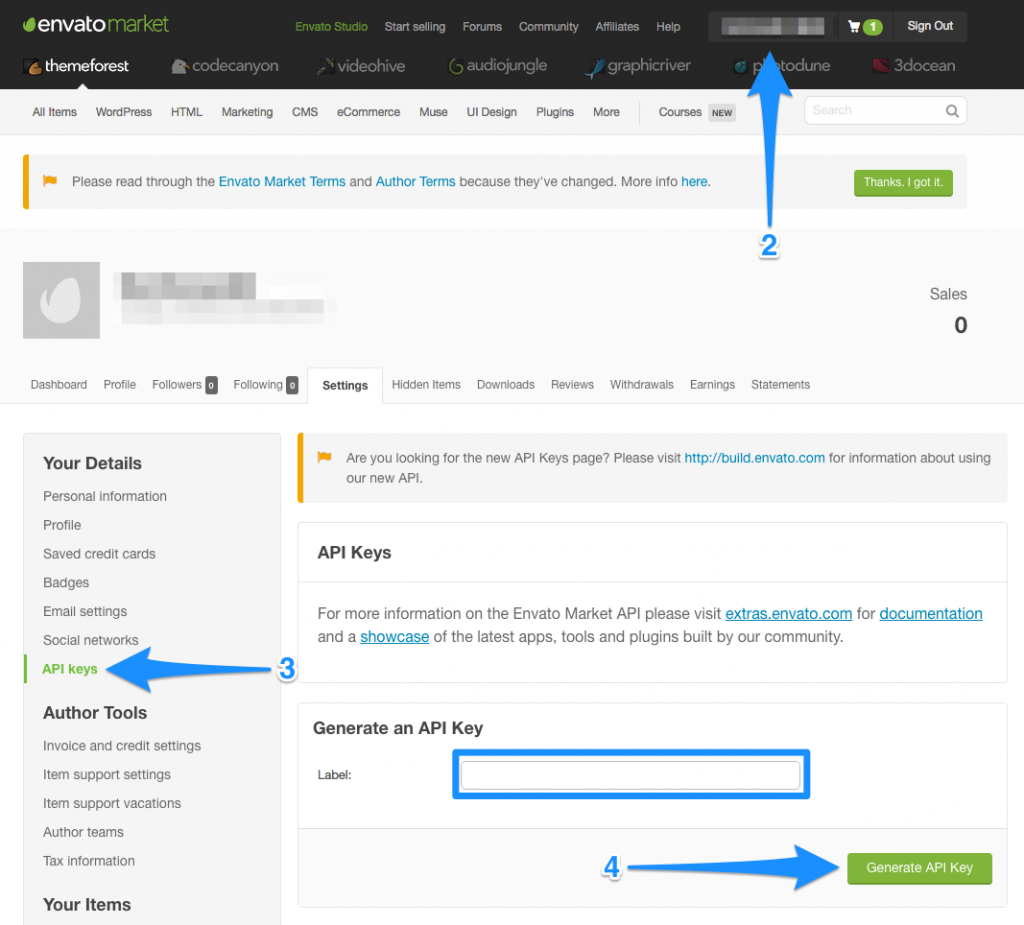Open the Reviews tab
The image size is (1024, 925).
point(572,385)
